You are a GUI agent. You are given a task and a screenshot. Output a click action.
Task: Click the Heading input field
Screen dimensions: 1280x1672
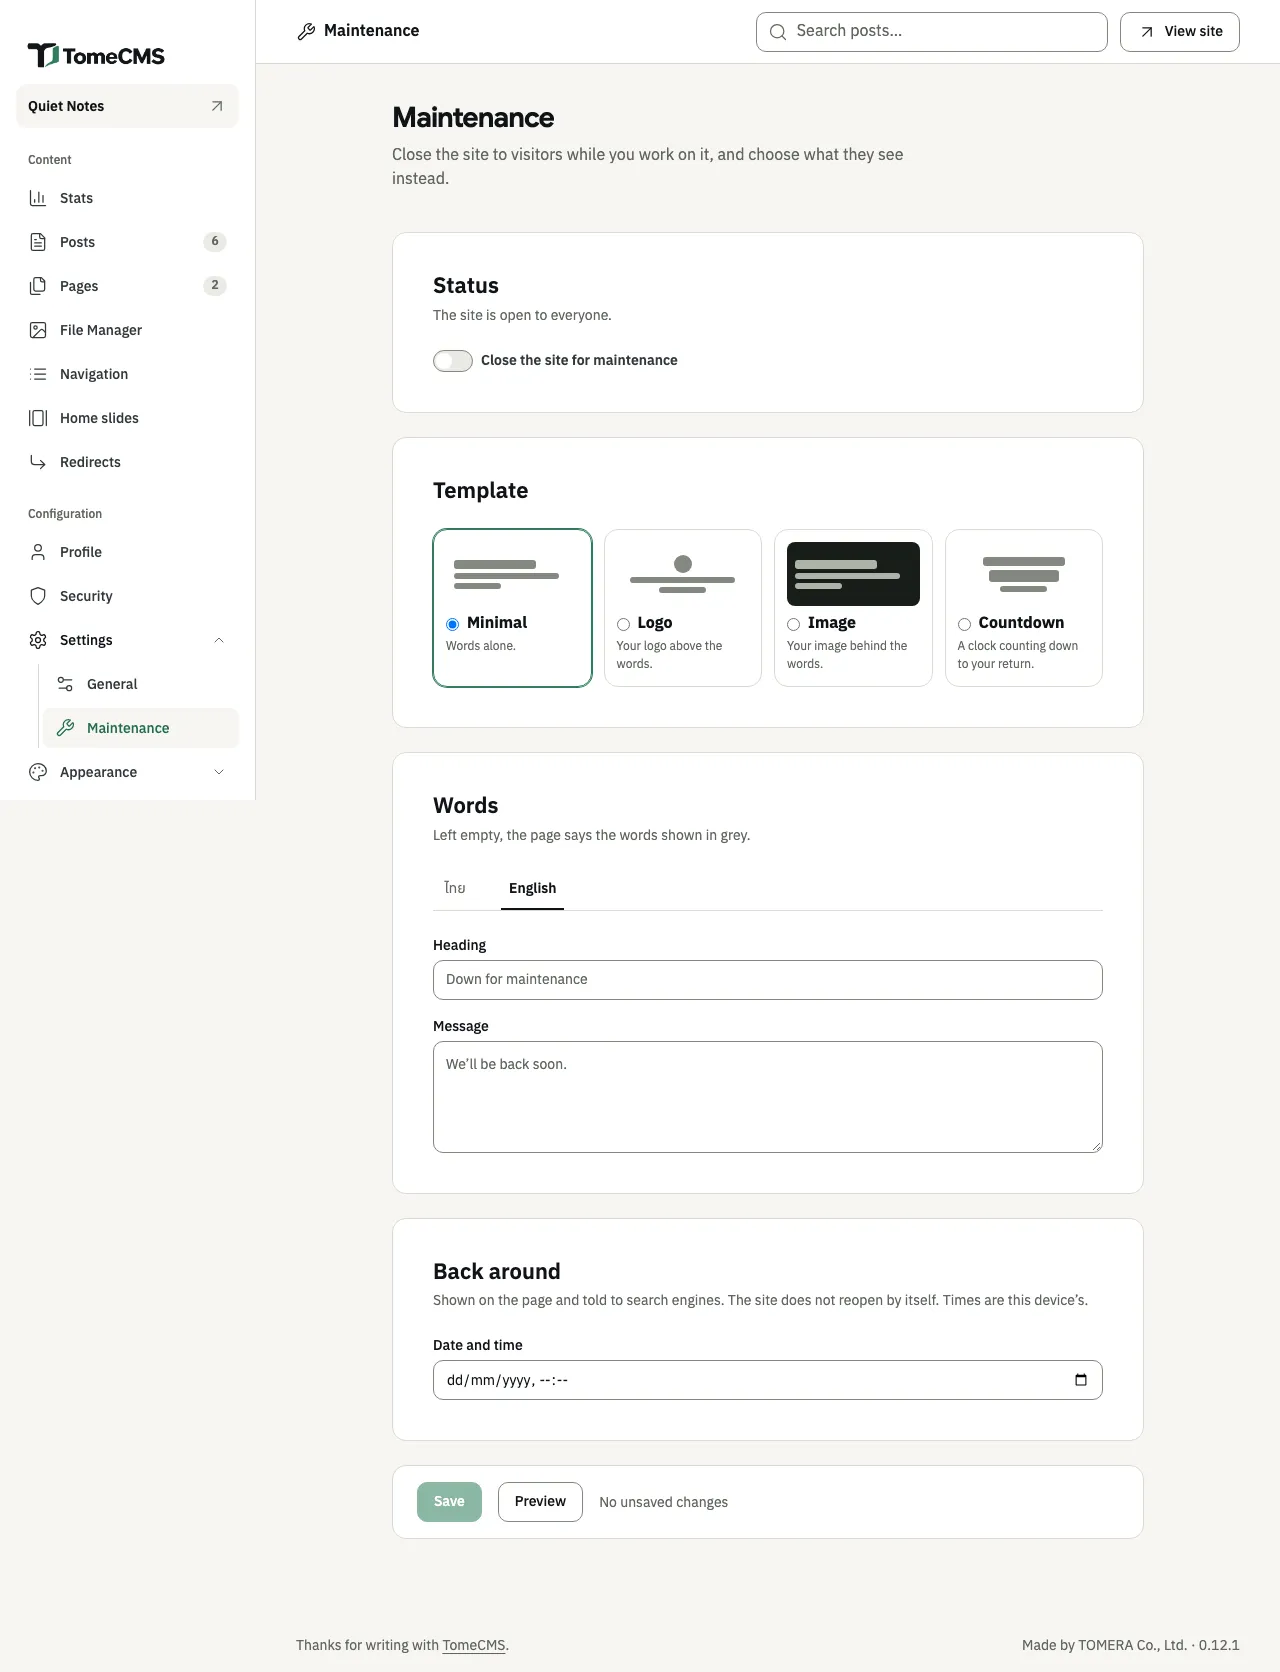[768, 980]
